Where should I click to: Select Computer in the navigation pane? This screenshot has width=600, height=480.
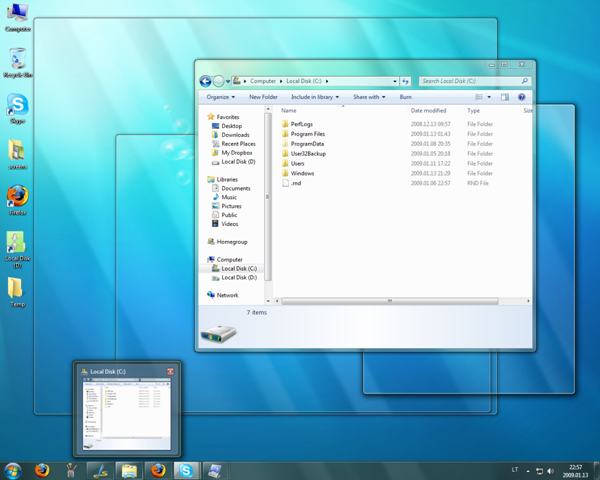pos(225,260)
